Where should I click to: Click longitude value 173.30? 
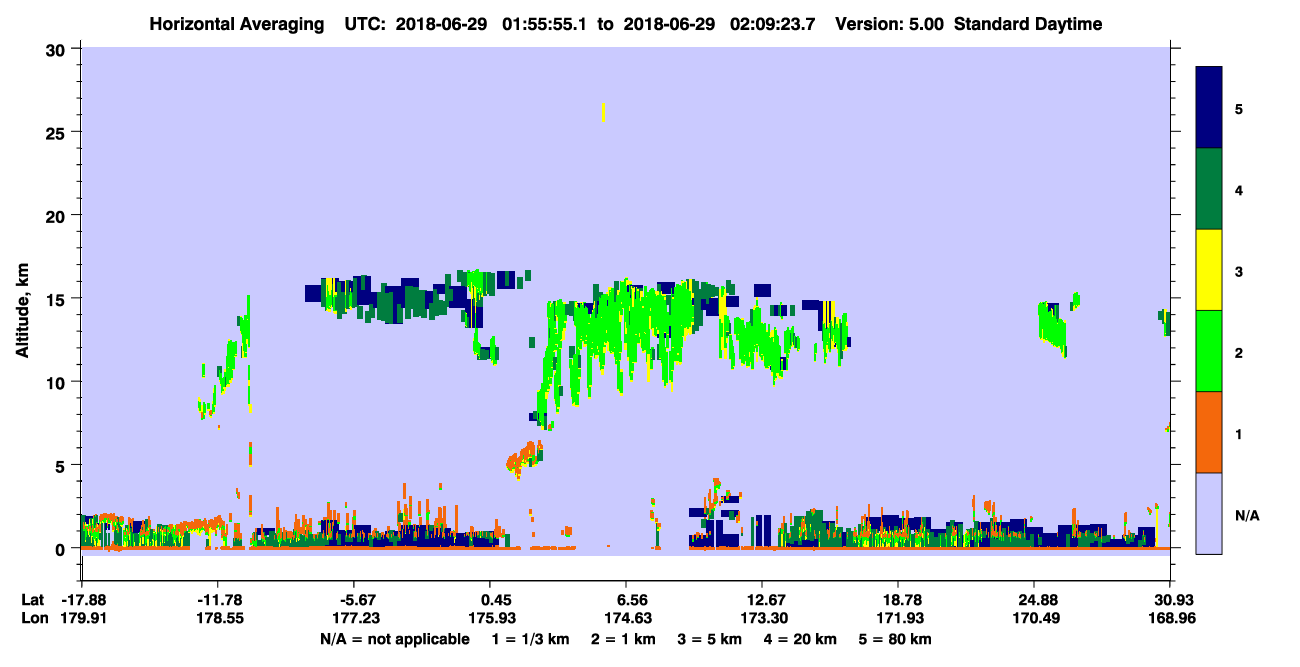click(762, 619)
